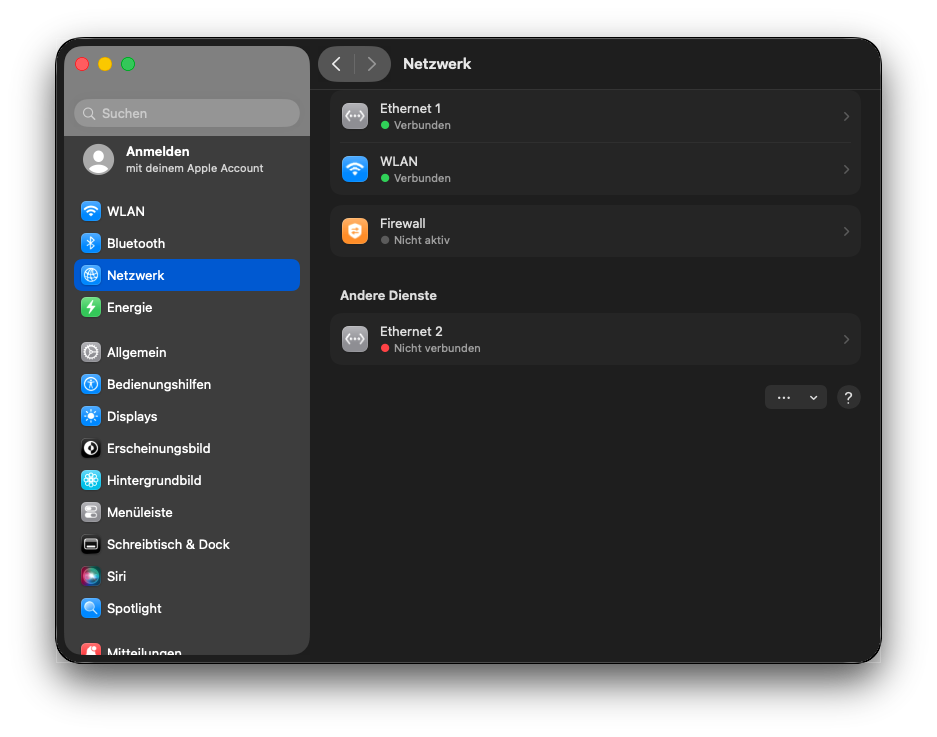Select the Siri icon
The image size is (937, 737).
click(91, 576)
